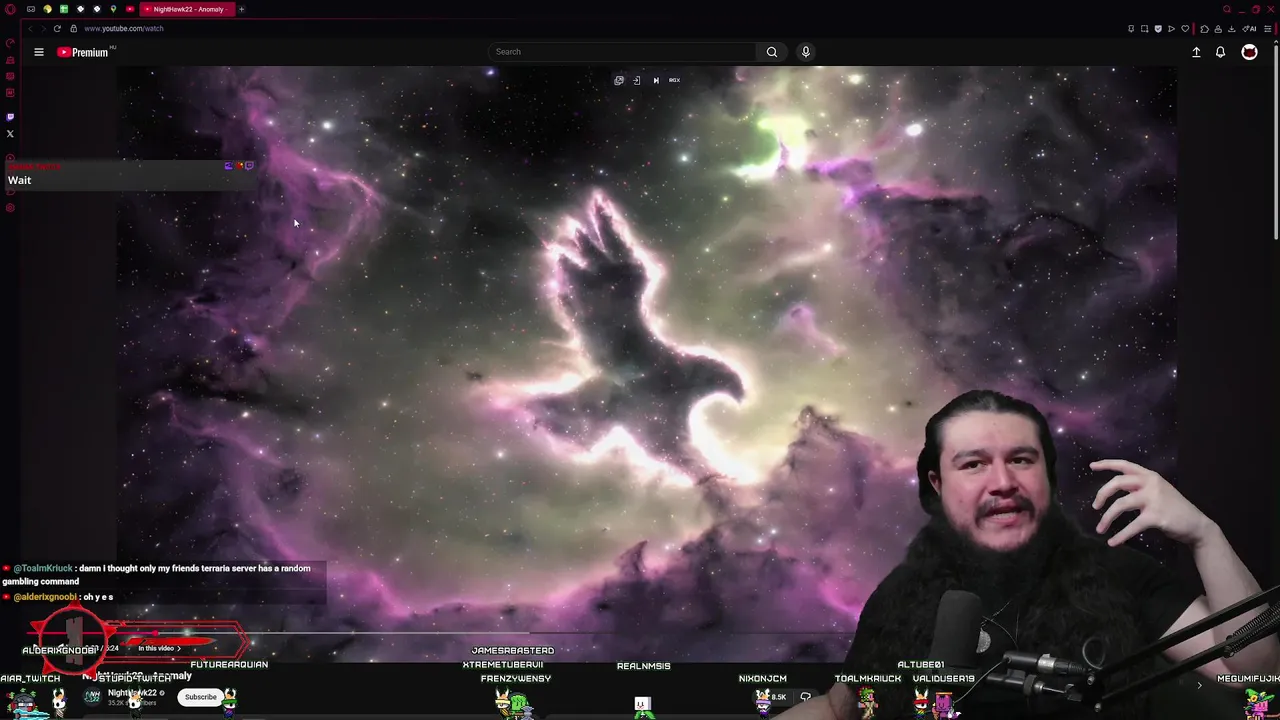Add page to bookmarks heart icon
Image resolution: width=1280 pixels, height=720 pixels.
[1185, 29]
